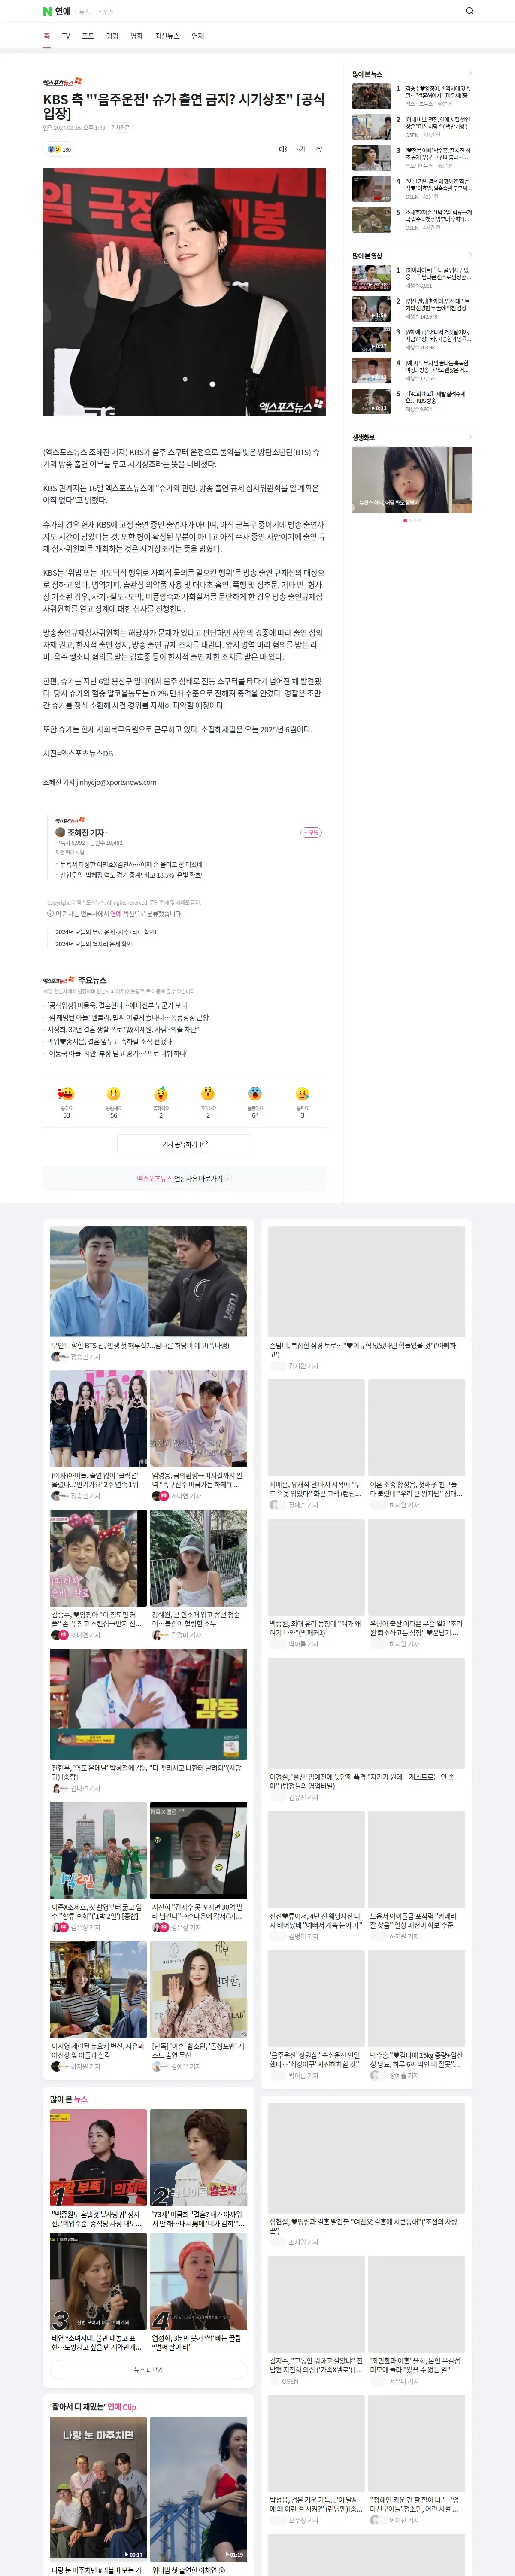Open the 뉴스 link beside the 연예 logo
Screen dimensions: 515x2576
point(84,12)
